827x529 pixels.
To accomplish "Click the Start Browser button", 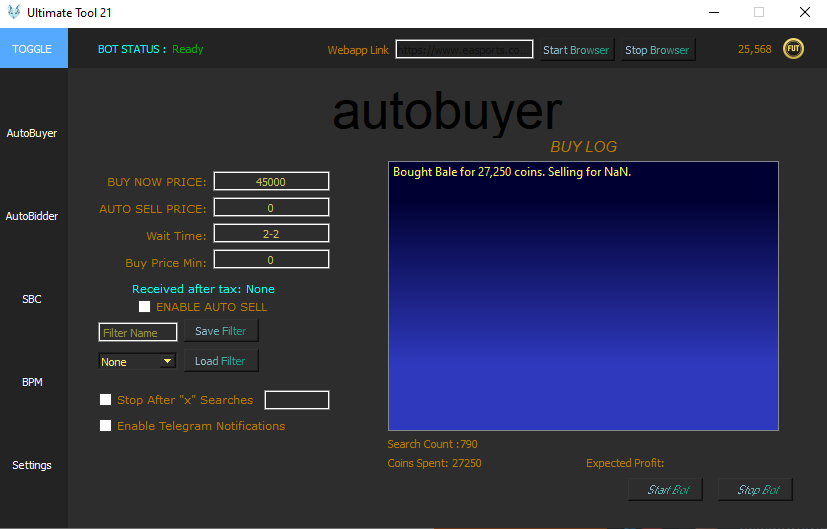I will [576, 50].
